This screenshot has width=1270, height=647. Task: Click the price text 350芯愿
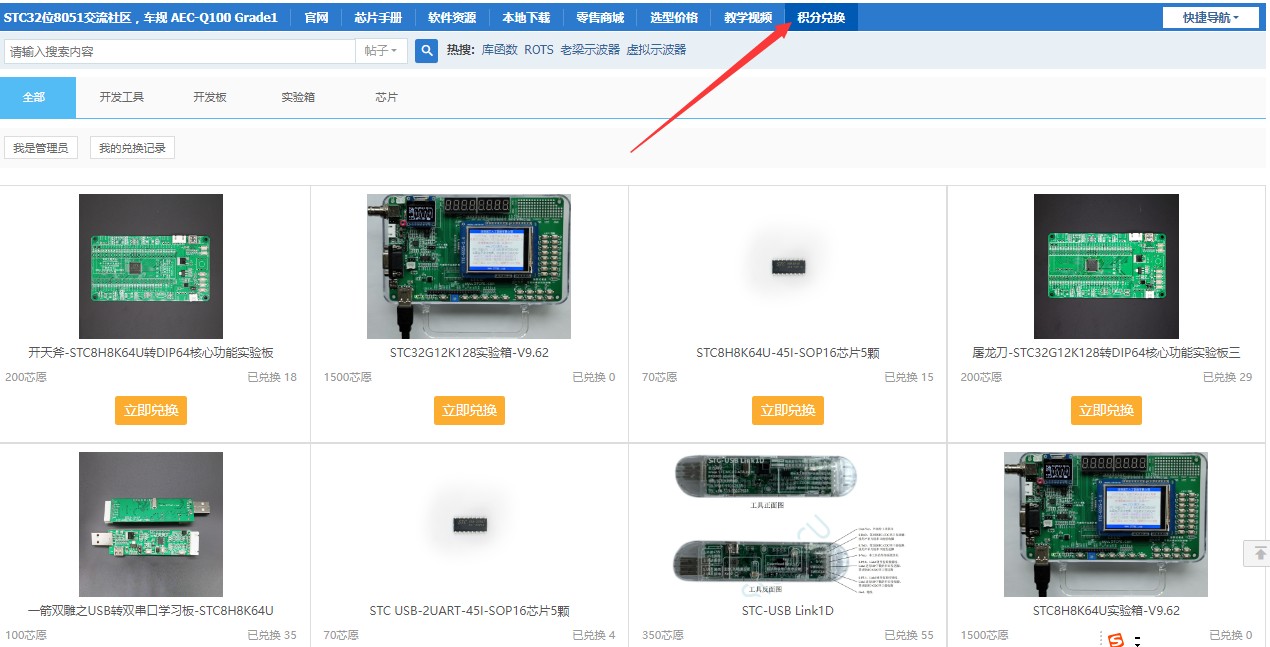663,635
